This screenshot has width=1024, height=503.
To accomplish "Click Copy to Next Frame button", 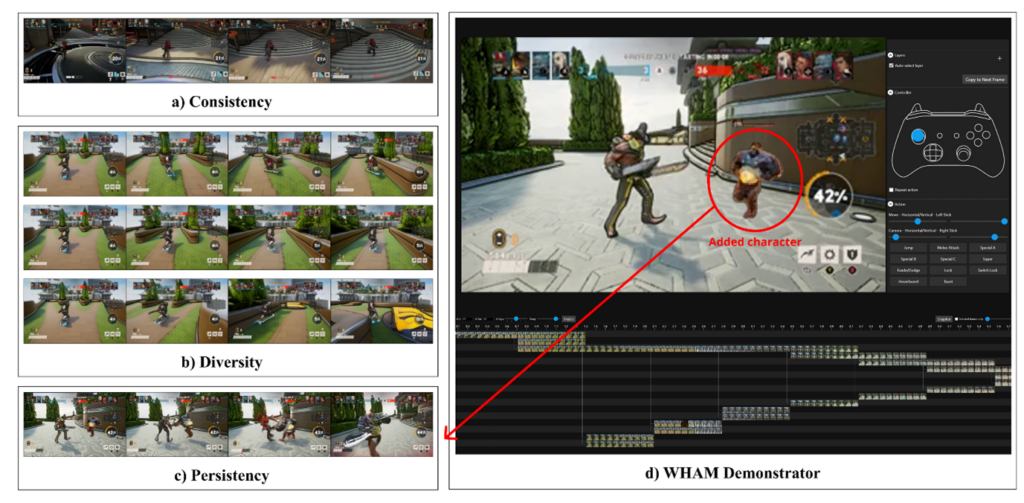I will click(x=983, y=79).
